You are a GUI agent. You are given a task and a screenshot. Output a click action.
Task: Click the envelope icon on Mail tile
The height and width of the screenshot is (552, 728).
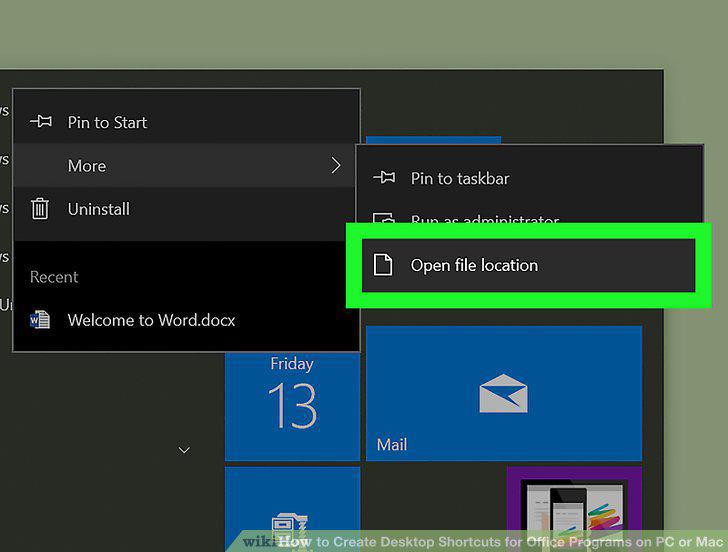pyautogui.click(x=503, y=393)
